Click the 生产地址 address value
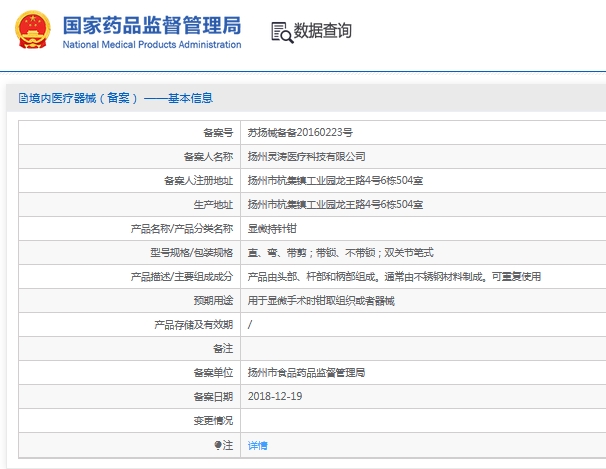Screen dimensions: 606x469 click(335, 204)
